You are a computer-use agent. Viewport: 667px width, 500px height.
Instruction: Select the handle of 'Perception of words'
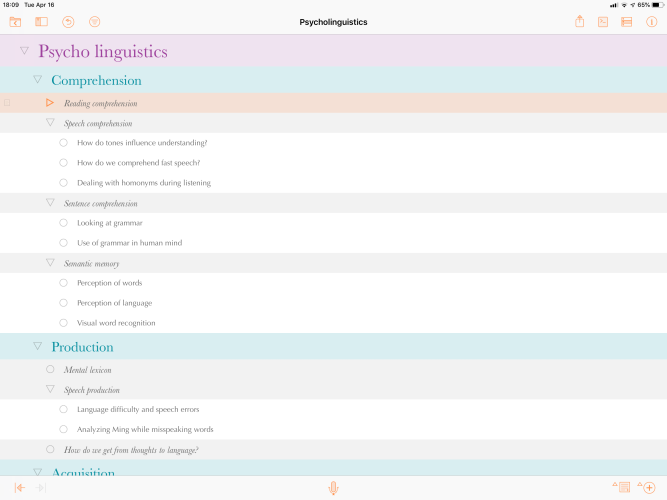point(63,283)
